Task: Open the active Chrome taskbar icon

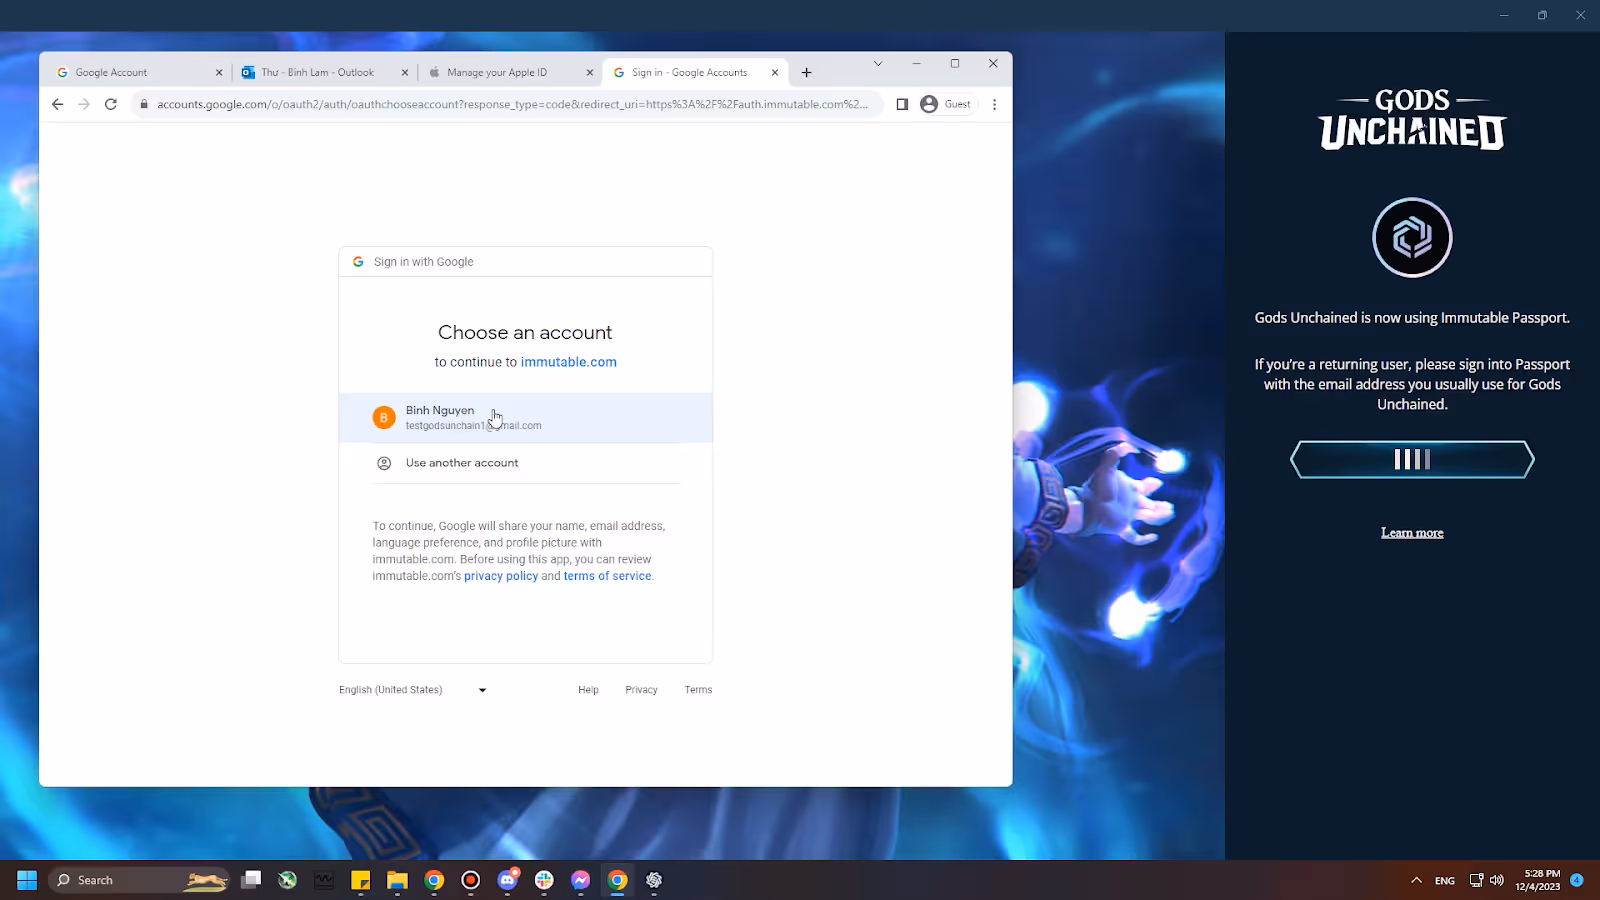Action: tap(618, 880)
